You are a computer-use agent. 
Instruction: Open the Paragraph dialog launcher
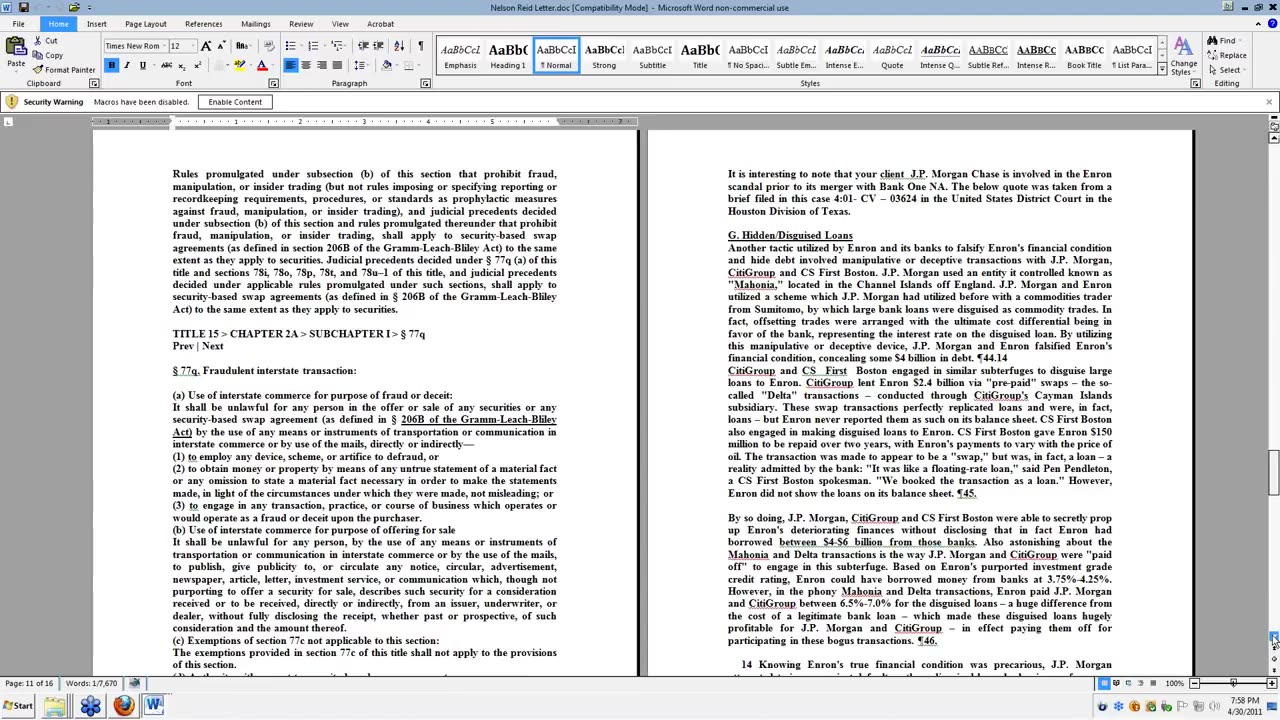425,84
